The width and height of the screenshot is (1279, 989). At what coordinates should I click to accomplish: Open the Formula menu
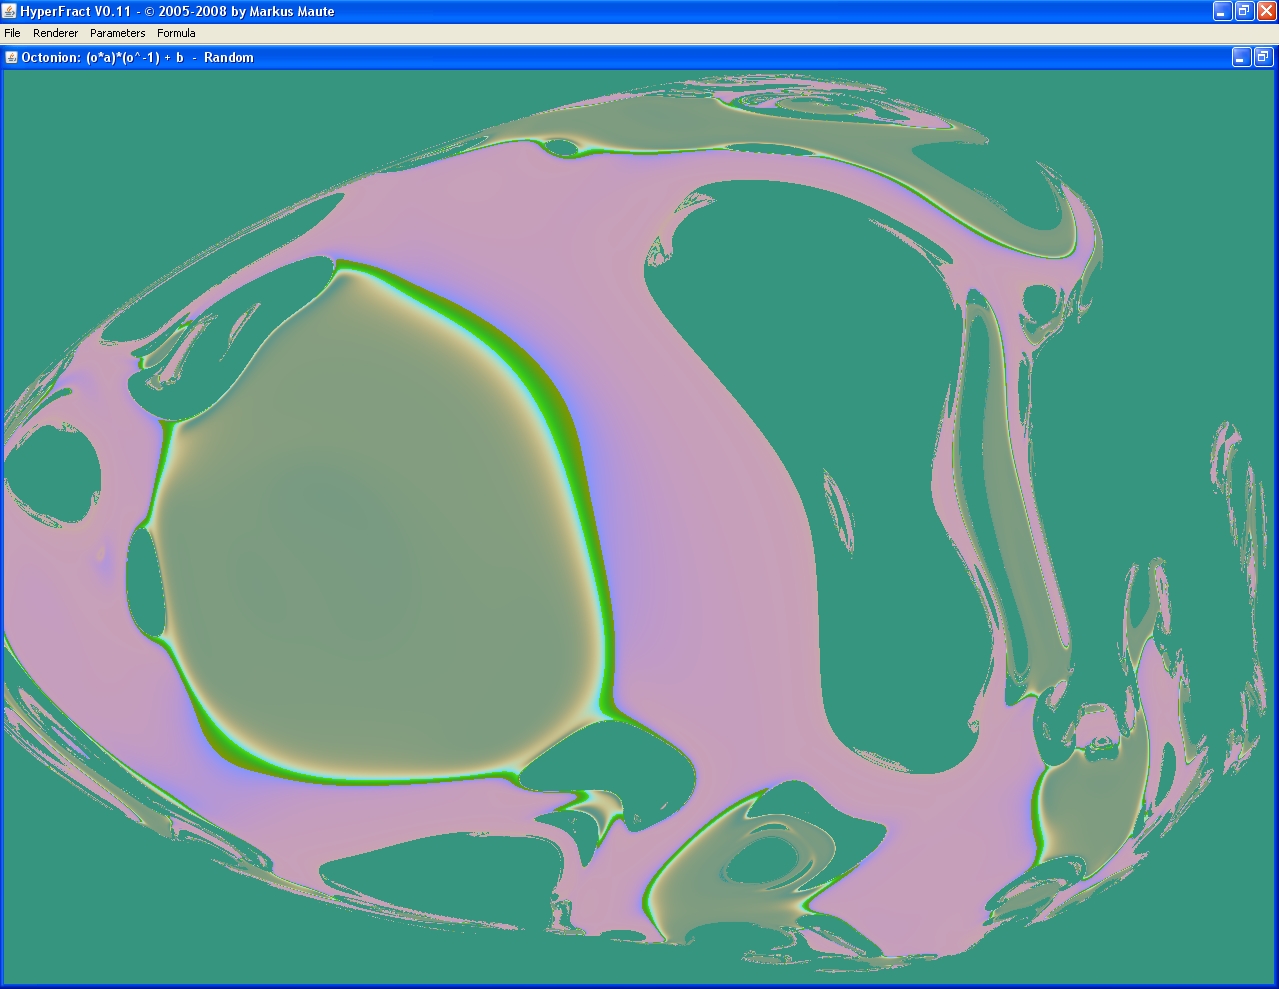[176, 33]
